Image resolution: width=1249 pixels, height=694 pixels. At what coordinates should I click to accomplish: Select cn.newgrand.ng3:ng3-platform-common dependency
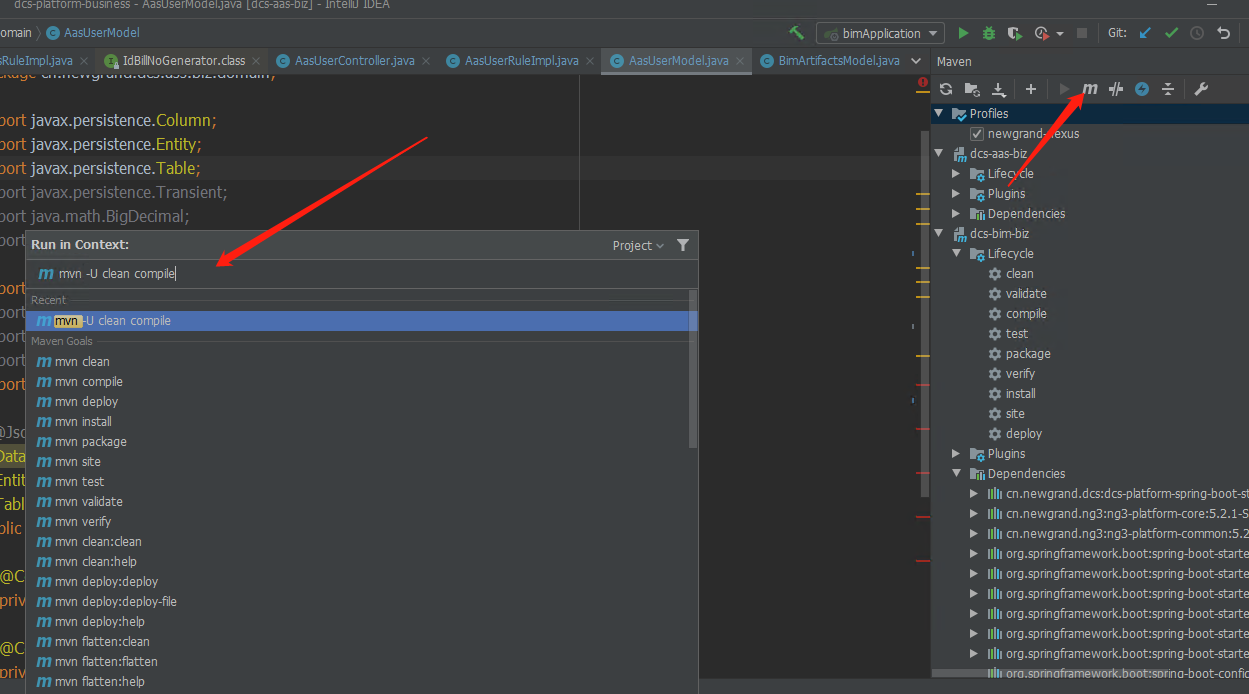tap(1127, 534)
